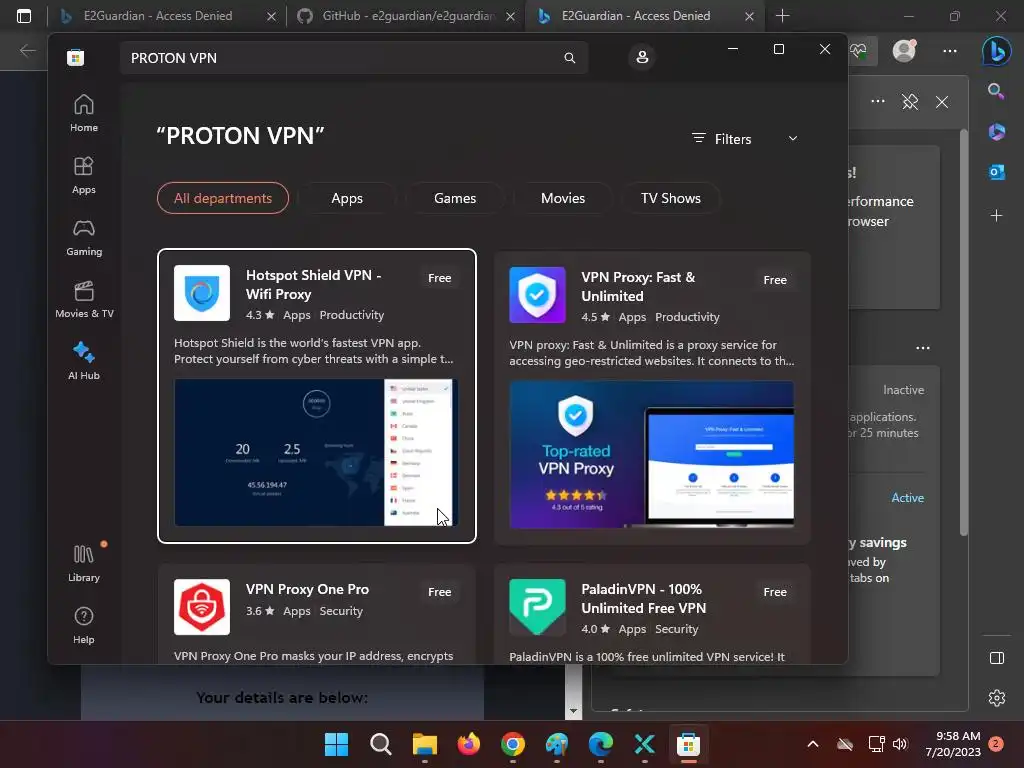The height and width of the screenshot is (768, 1024).
Task: Click PaladinVPN app icon
Action: [x=537, y=607]
